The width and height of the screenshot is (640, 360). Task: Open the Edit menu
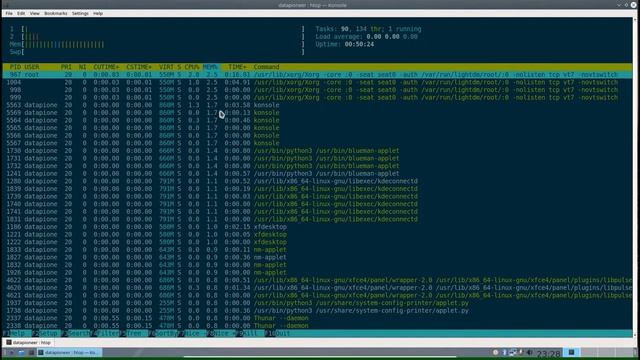pos(21,13)
